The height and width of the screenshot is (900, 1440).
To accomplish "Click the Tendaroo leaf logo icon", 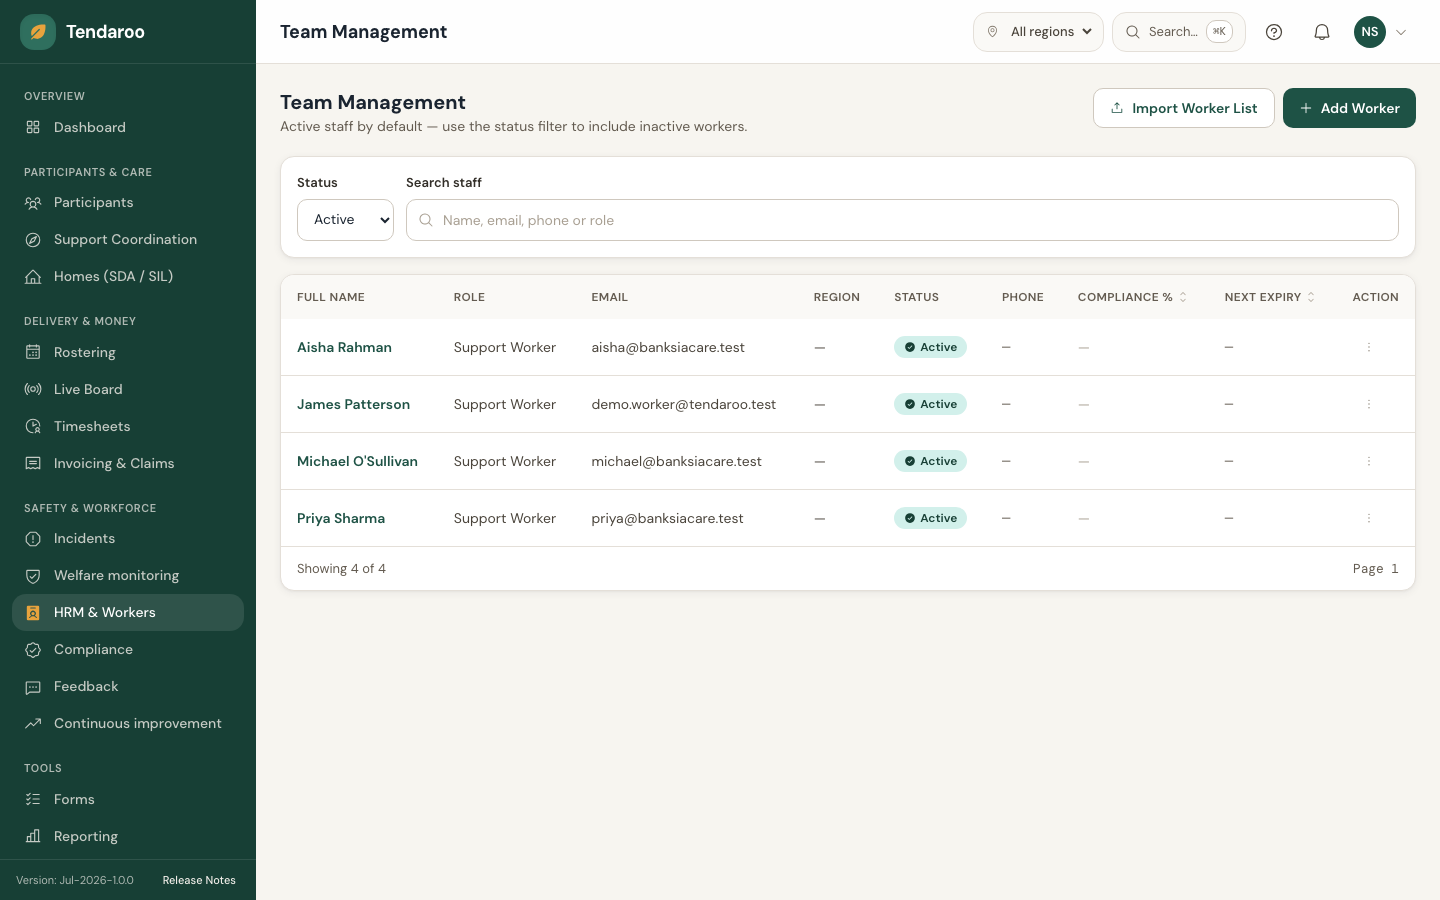I will pos(38,32).
